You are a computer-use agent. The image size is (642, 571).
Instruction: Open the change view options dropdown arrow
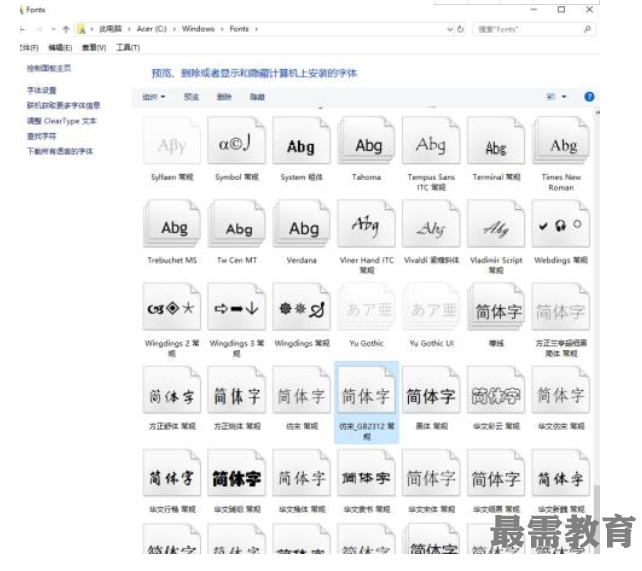coord(564,97)
